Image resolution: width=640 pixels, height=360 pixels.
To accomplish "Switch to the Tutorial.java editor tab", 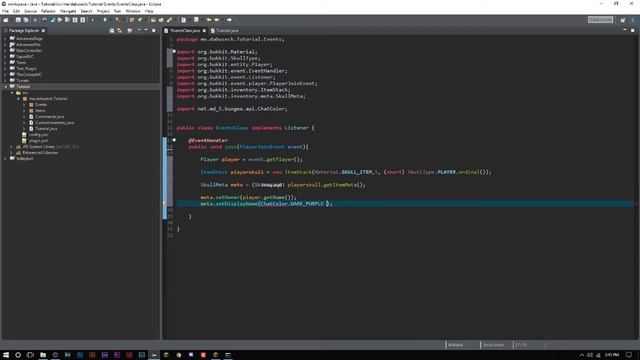I will click(x=224, y=31).
